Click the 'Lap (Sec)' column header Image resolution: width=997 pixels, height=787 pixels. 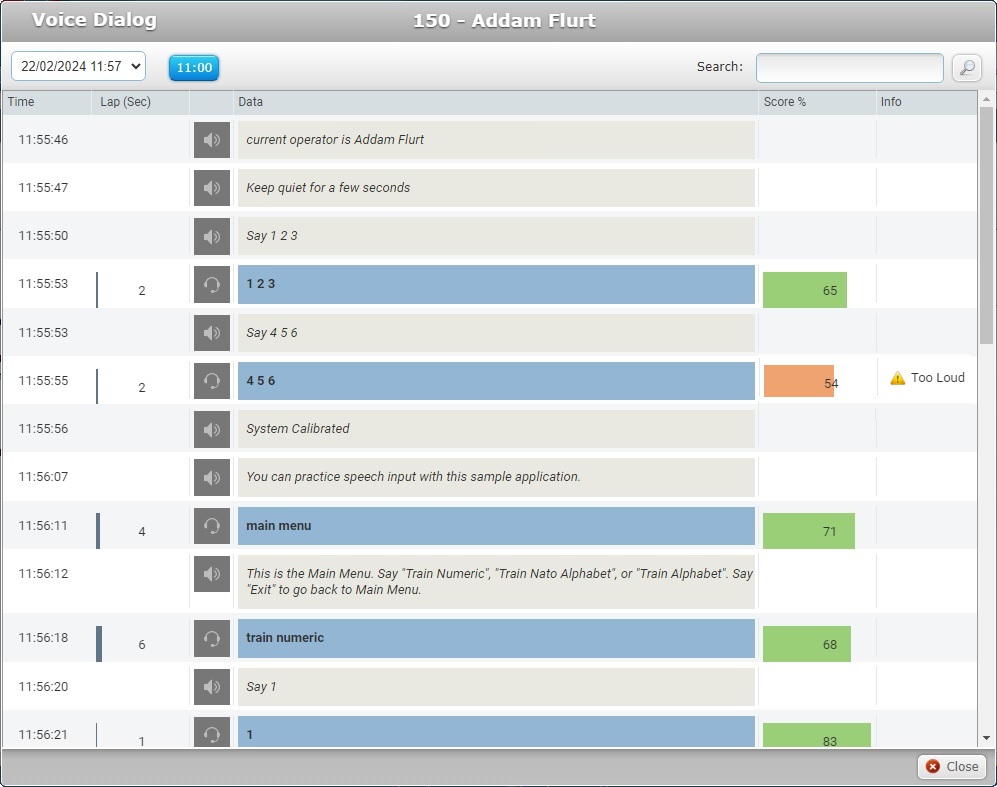pyautogui.click(x=126, y=102)
